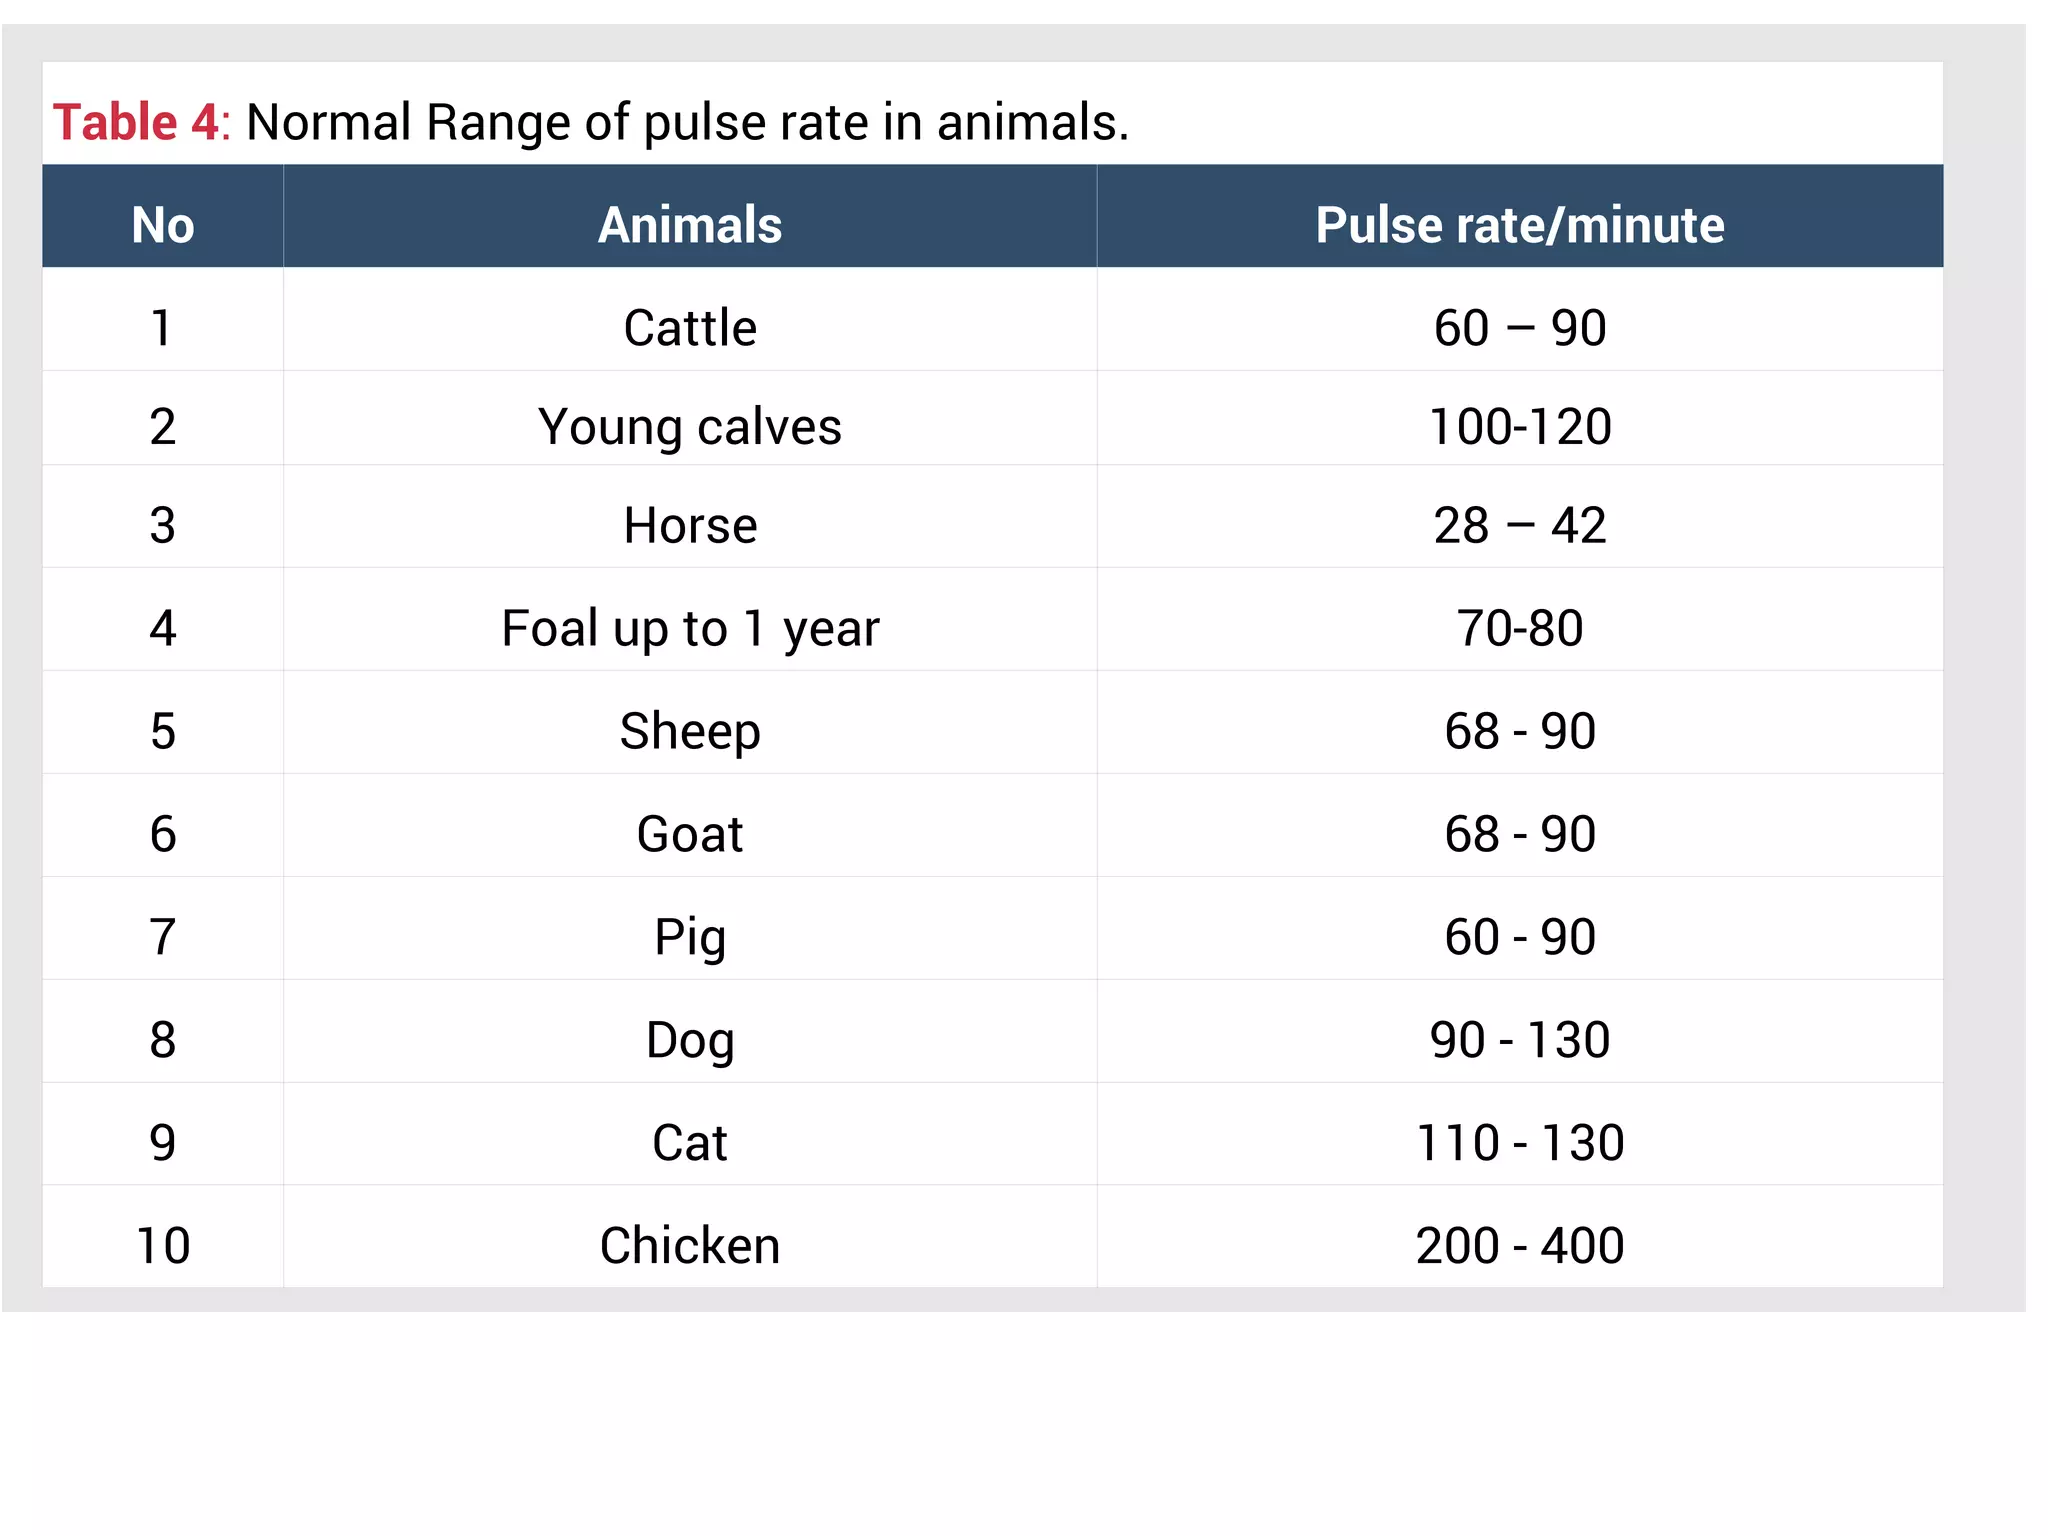The height and width of the screenshot is (1536, 2048).
Task: Click row number 10 in the No column
Action: pyautogui.click(x=163, y=1246)
